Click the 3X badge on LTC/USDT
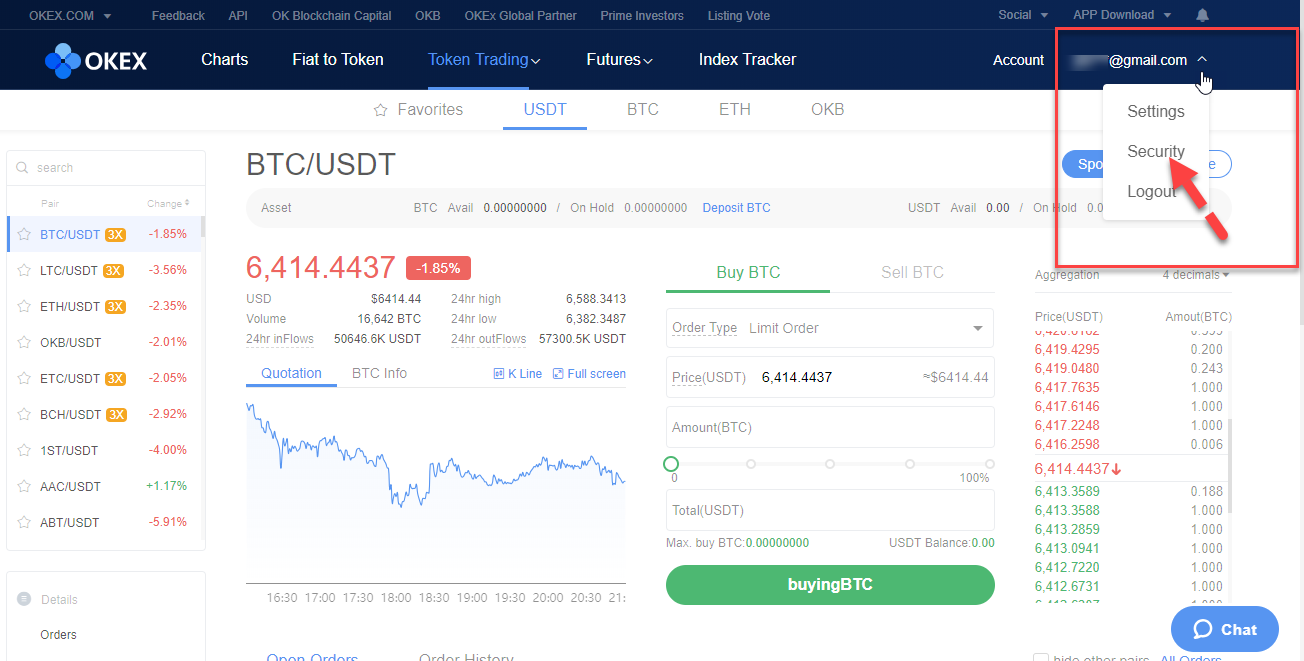1304x661 pixels. point(113,271)
